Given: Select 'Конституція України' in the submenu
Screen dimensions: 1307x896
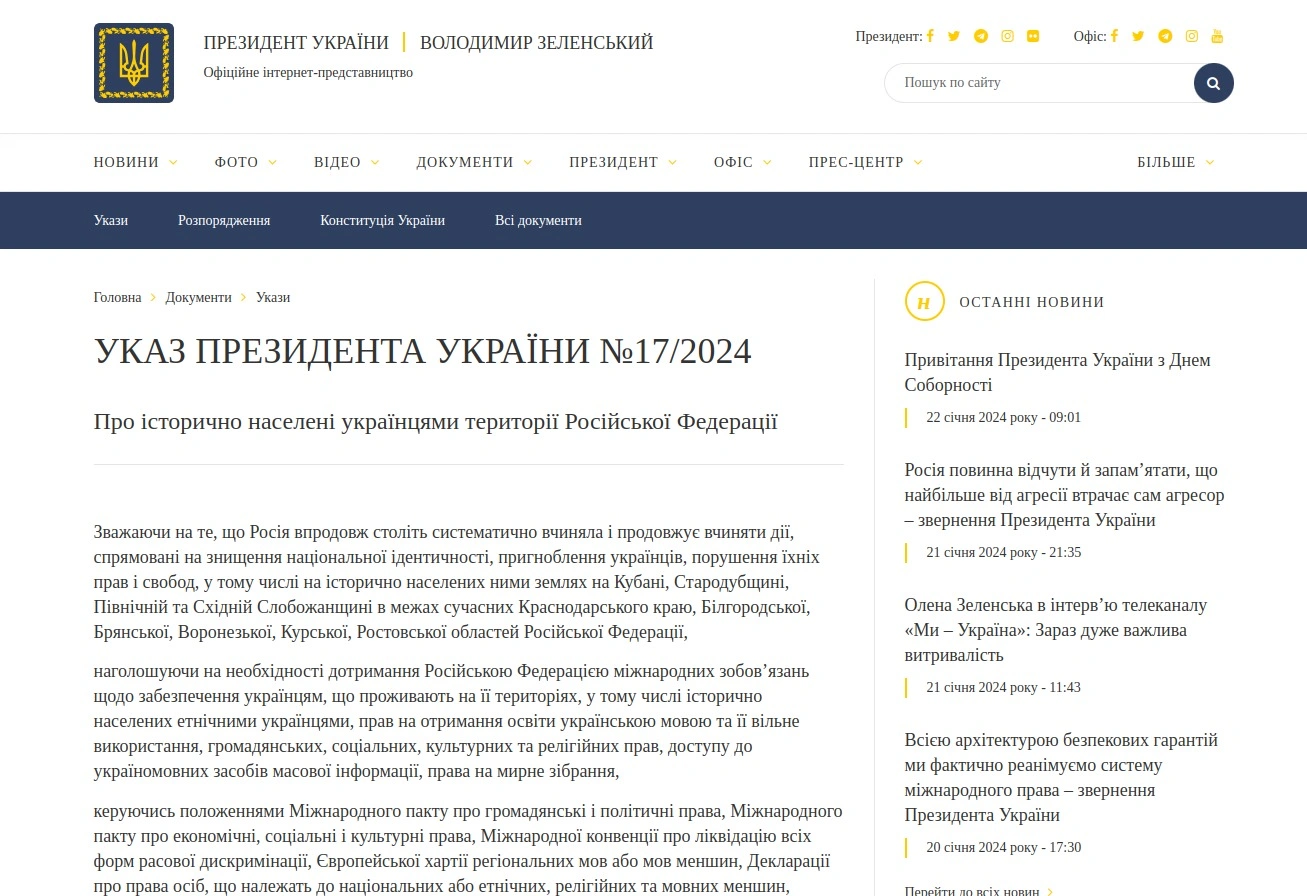Looking at the screenshot, I should (383, 220).
